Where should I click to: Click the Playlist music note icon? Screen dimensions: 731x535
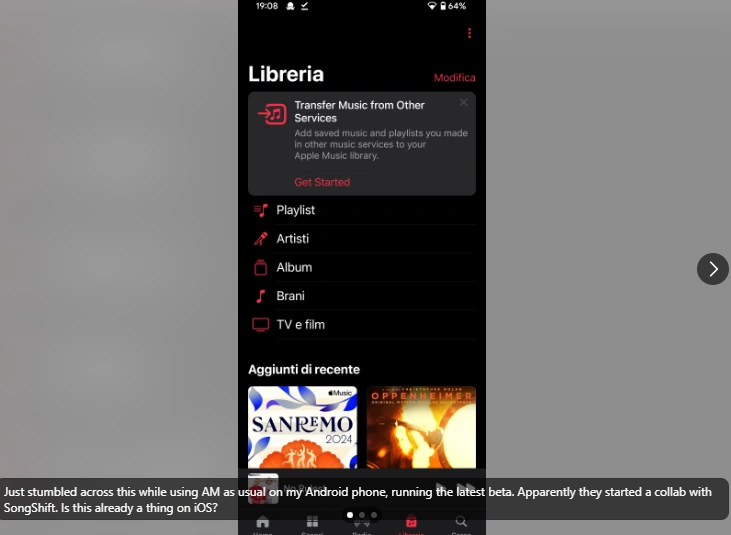point(261,210)
